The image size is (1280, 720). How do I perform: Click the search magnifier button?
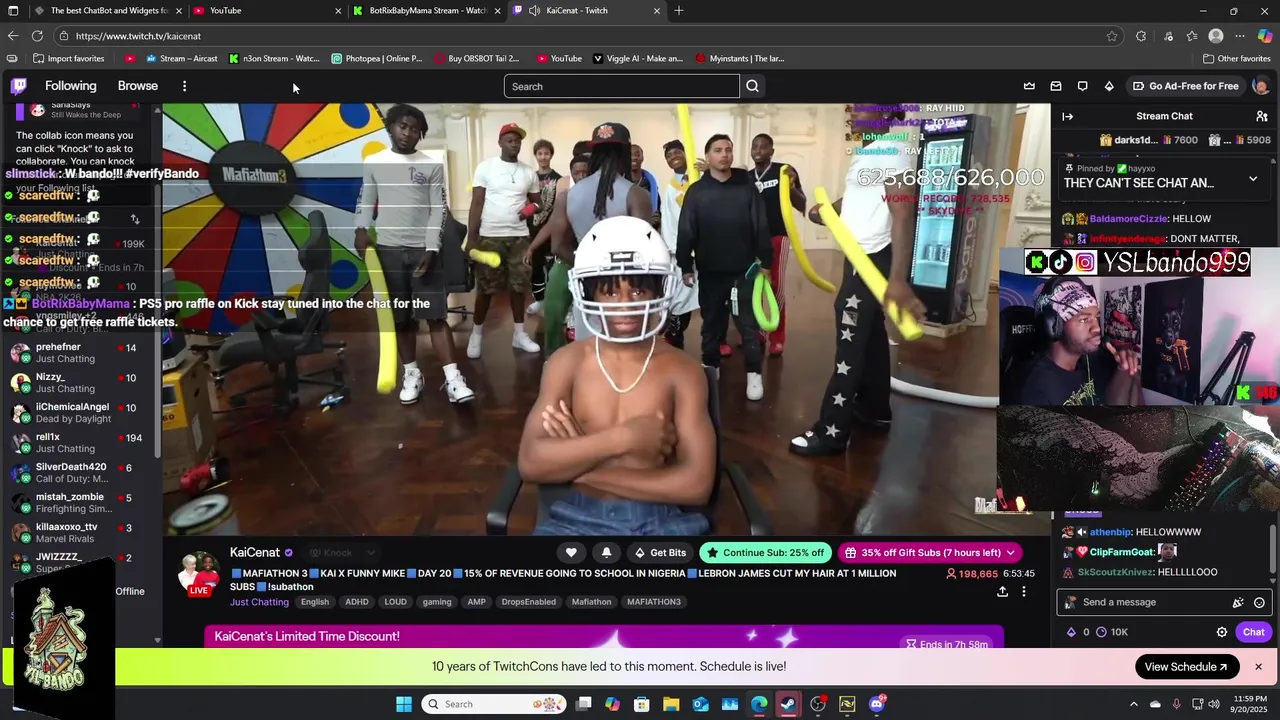coord(752,86)
